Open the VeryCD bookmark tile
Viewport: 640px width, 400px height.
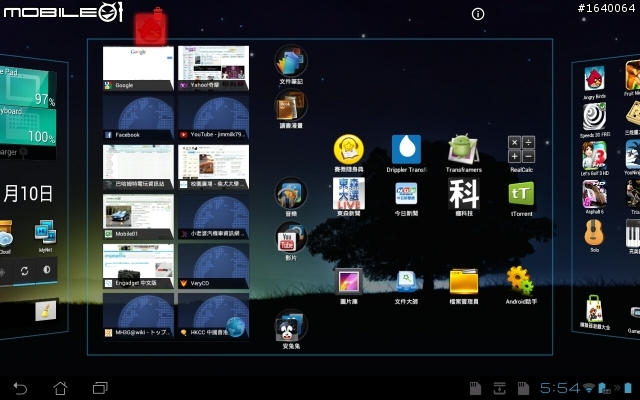click(x=213, y=266)
